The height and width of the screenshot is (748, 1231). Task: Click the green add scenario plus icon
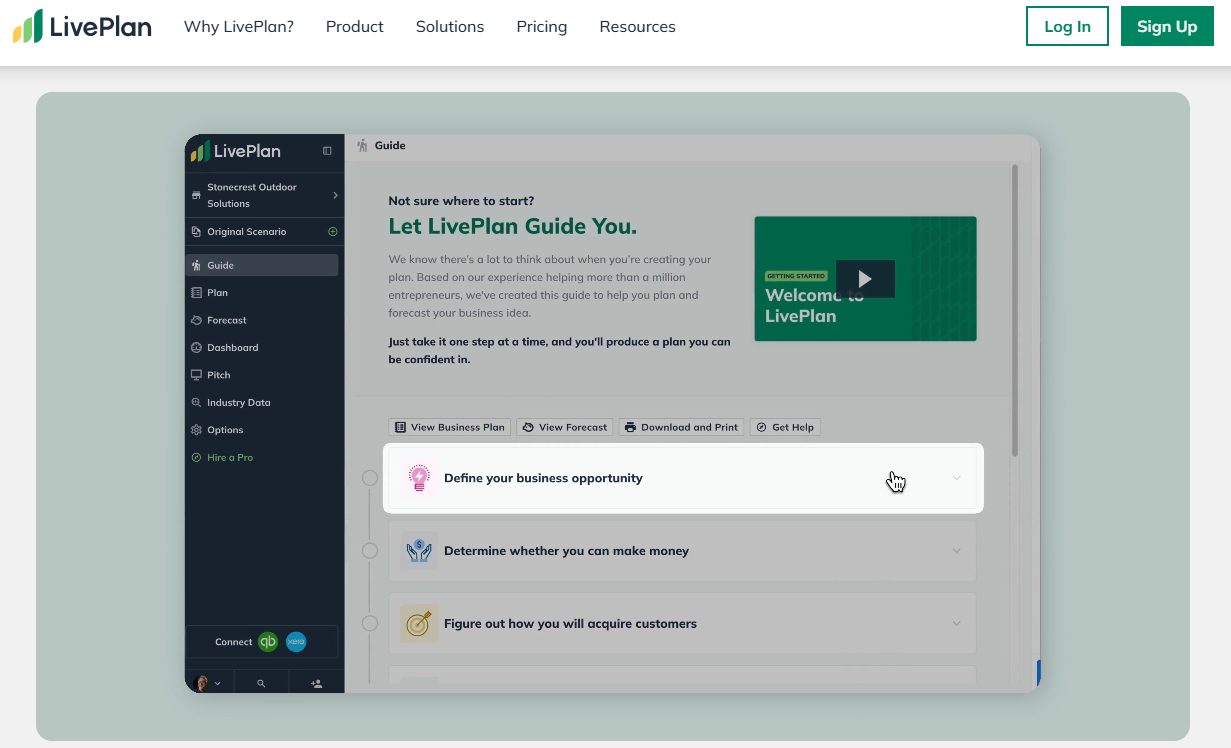pos(333,232)
